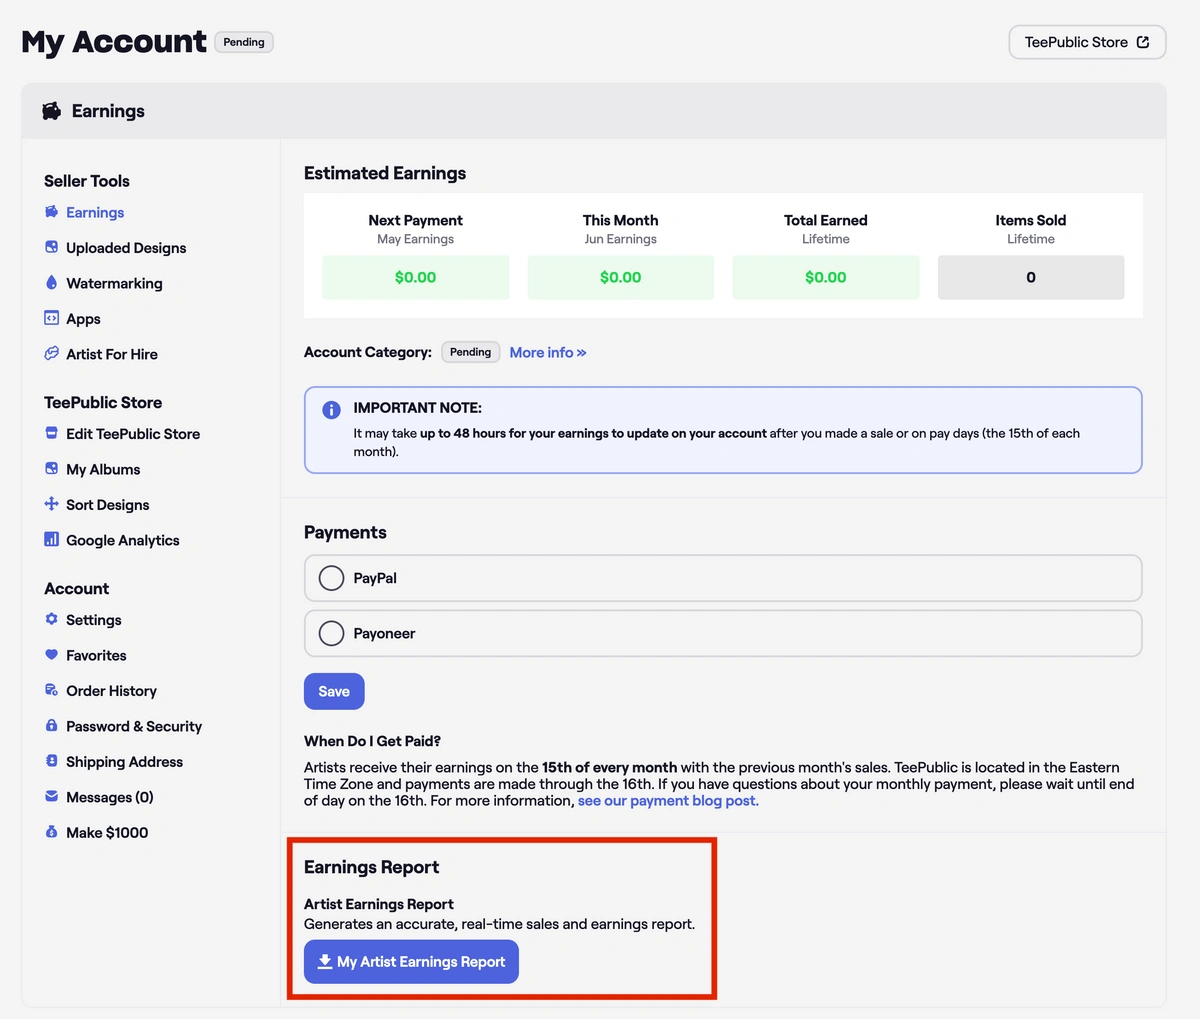The width and height of the screenshot is (1200, 1019).
Task: Click the Apps code icon
Action: pos(52,318)
